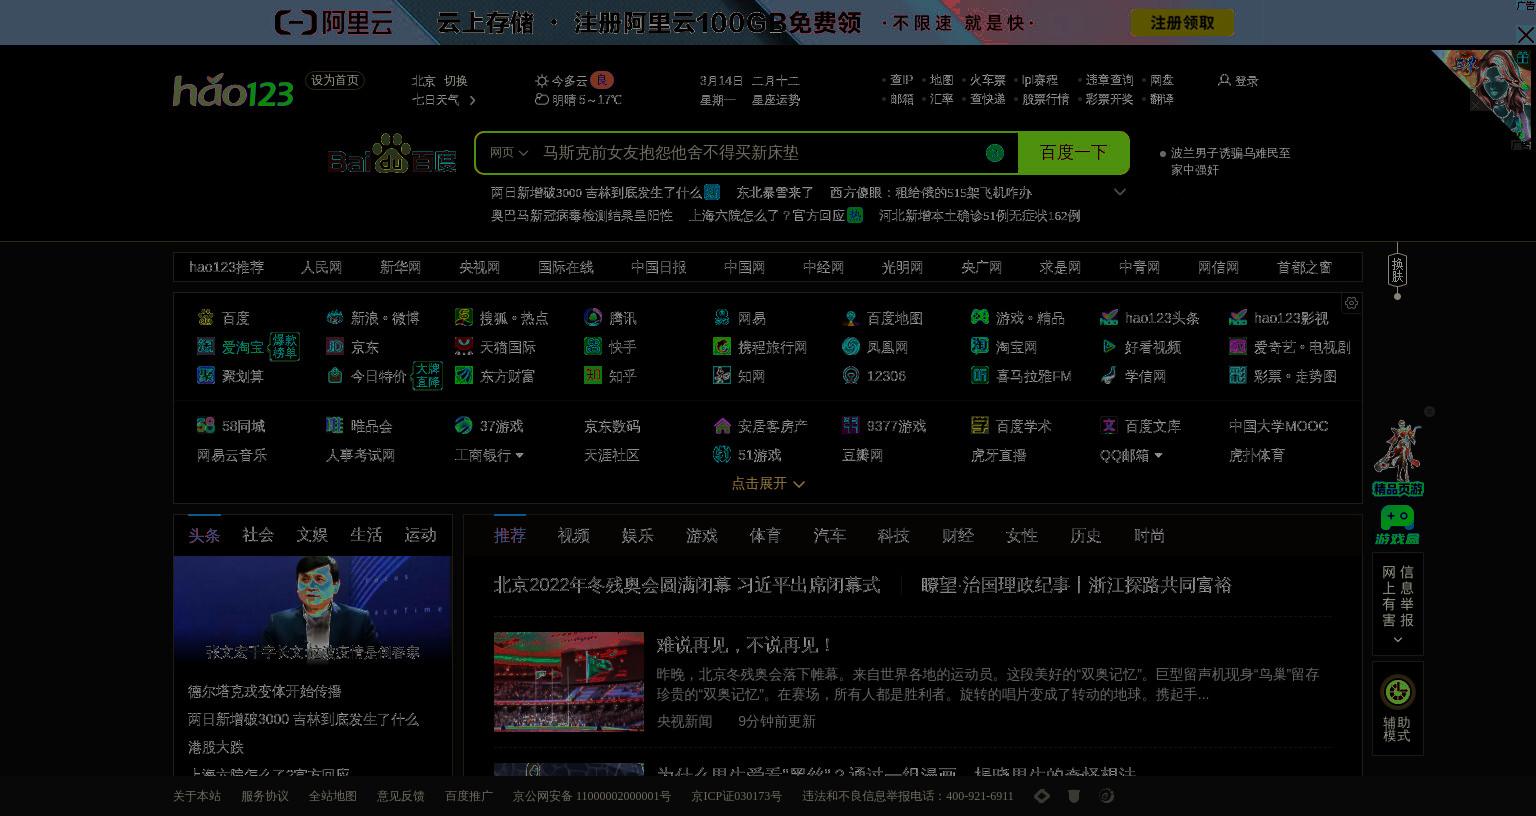
Task: Click the 注册领取 ad button
Action: click(x=1182, y=22)
